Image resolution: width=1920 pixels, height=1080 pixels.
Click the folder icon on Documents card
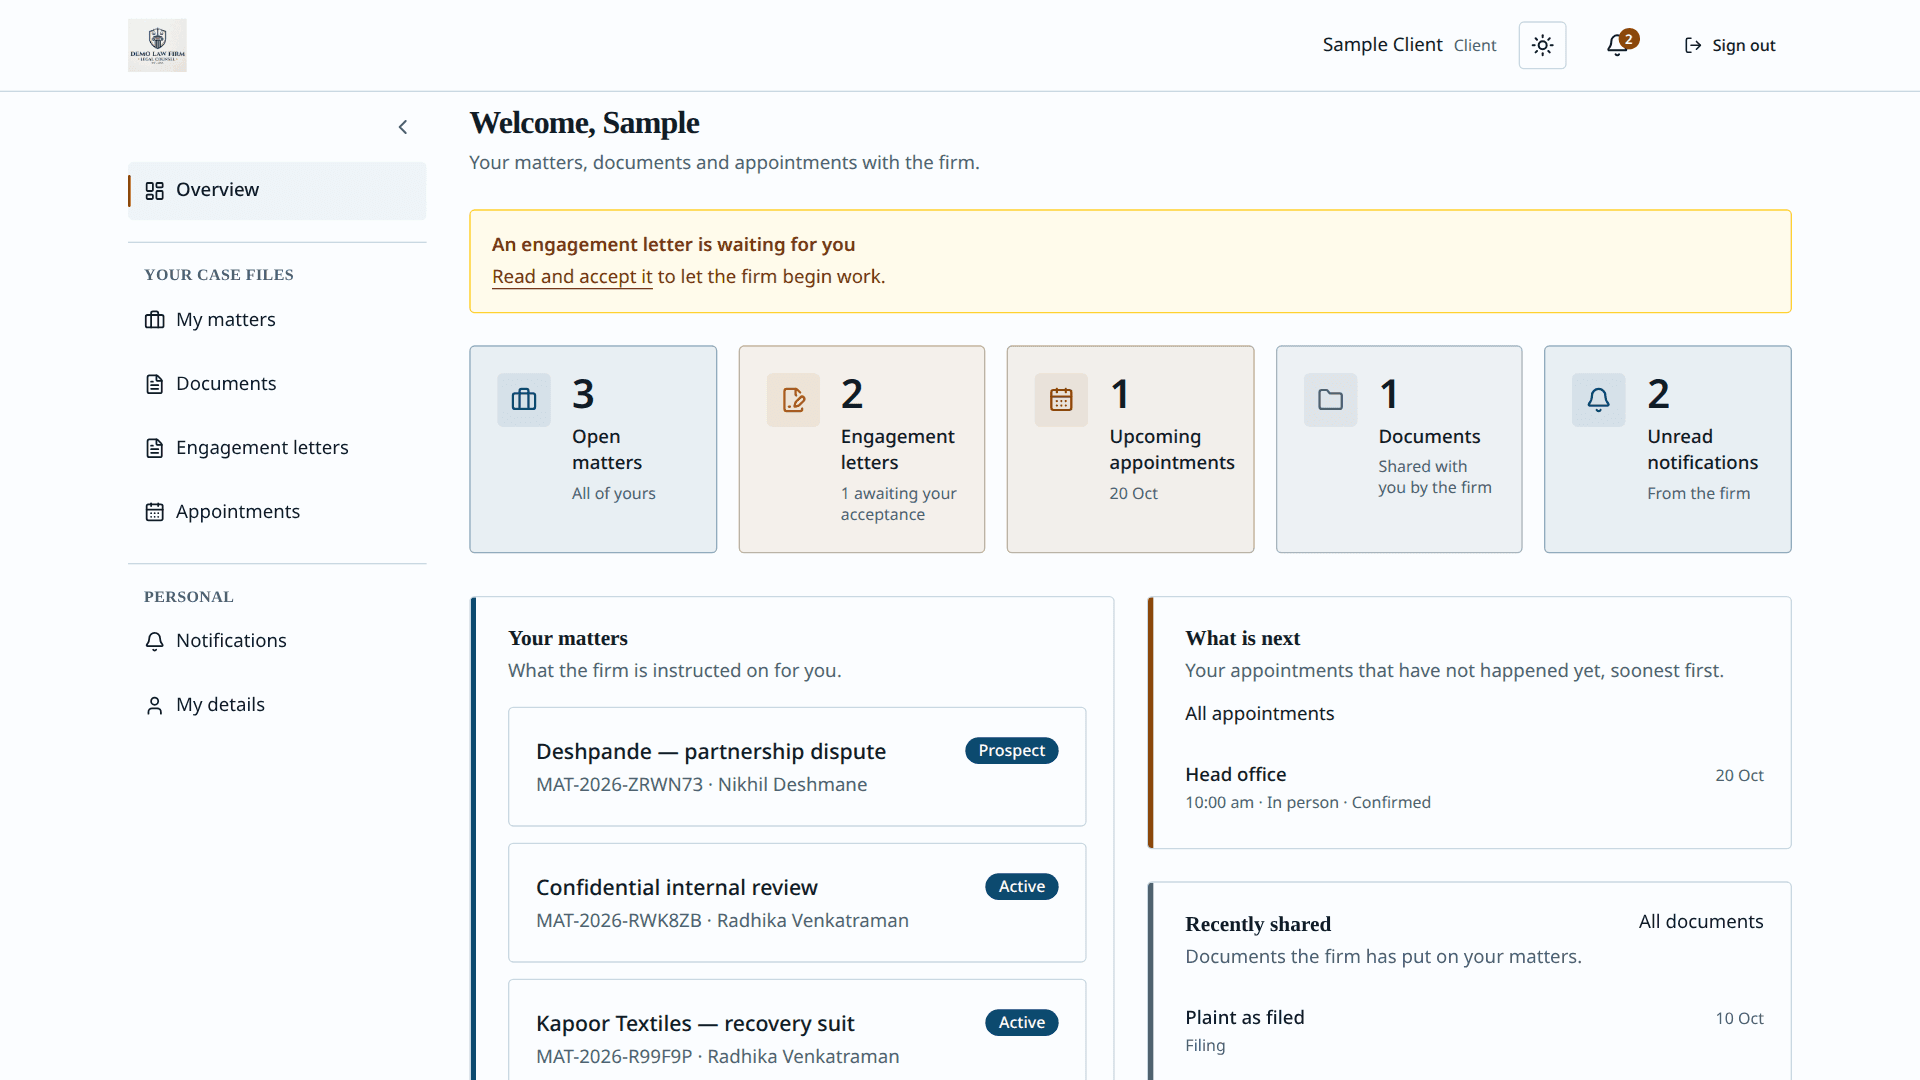[x=1330, y=400]
